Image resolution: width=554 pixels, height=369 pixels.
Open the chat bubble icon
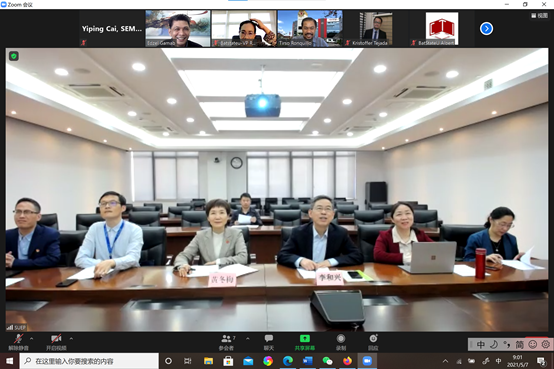tap(269, 342)
